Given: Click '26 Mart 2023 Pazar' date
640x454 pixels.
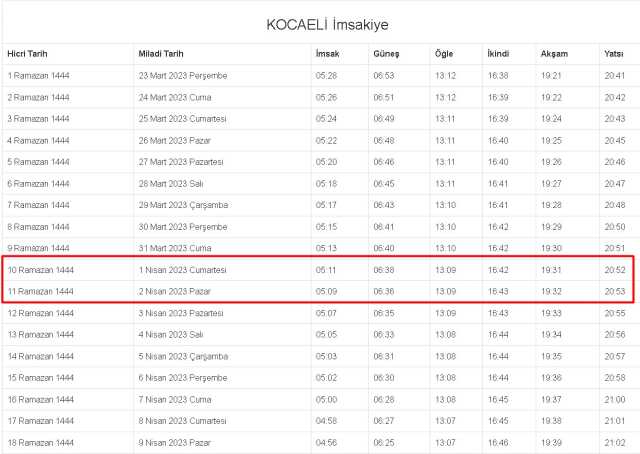Looking at the screenshot, I should pos(174,140).
